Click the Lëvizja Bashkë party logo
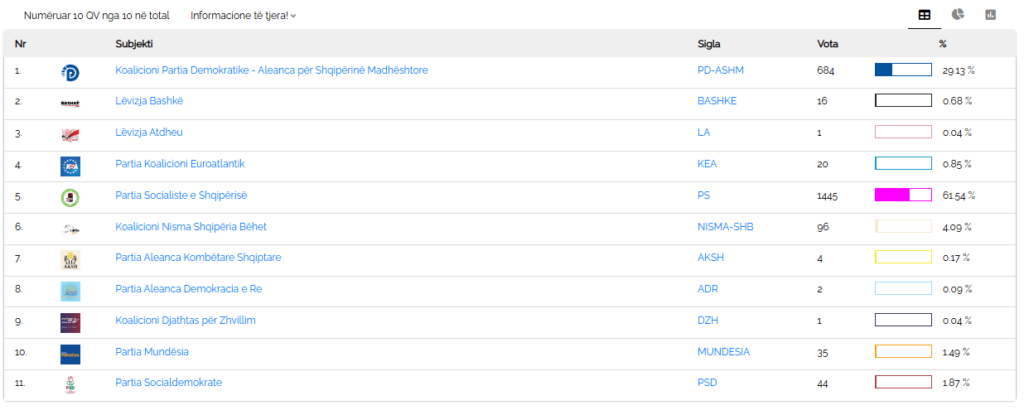Viewport: 1024px width, 410px height. click(70, 103)
